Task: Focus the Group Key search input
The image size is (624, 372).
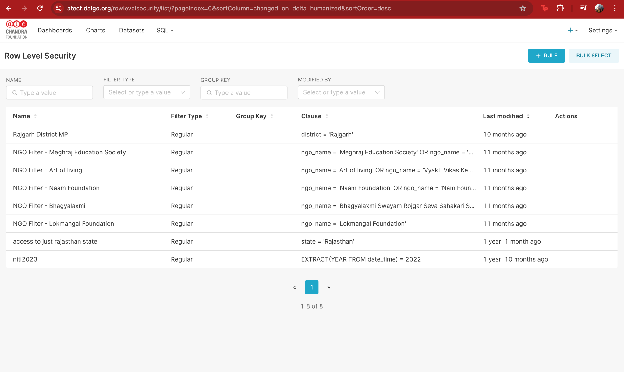Action: coord(244,93)
